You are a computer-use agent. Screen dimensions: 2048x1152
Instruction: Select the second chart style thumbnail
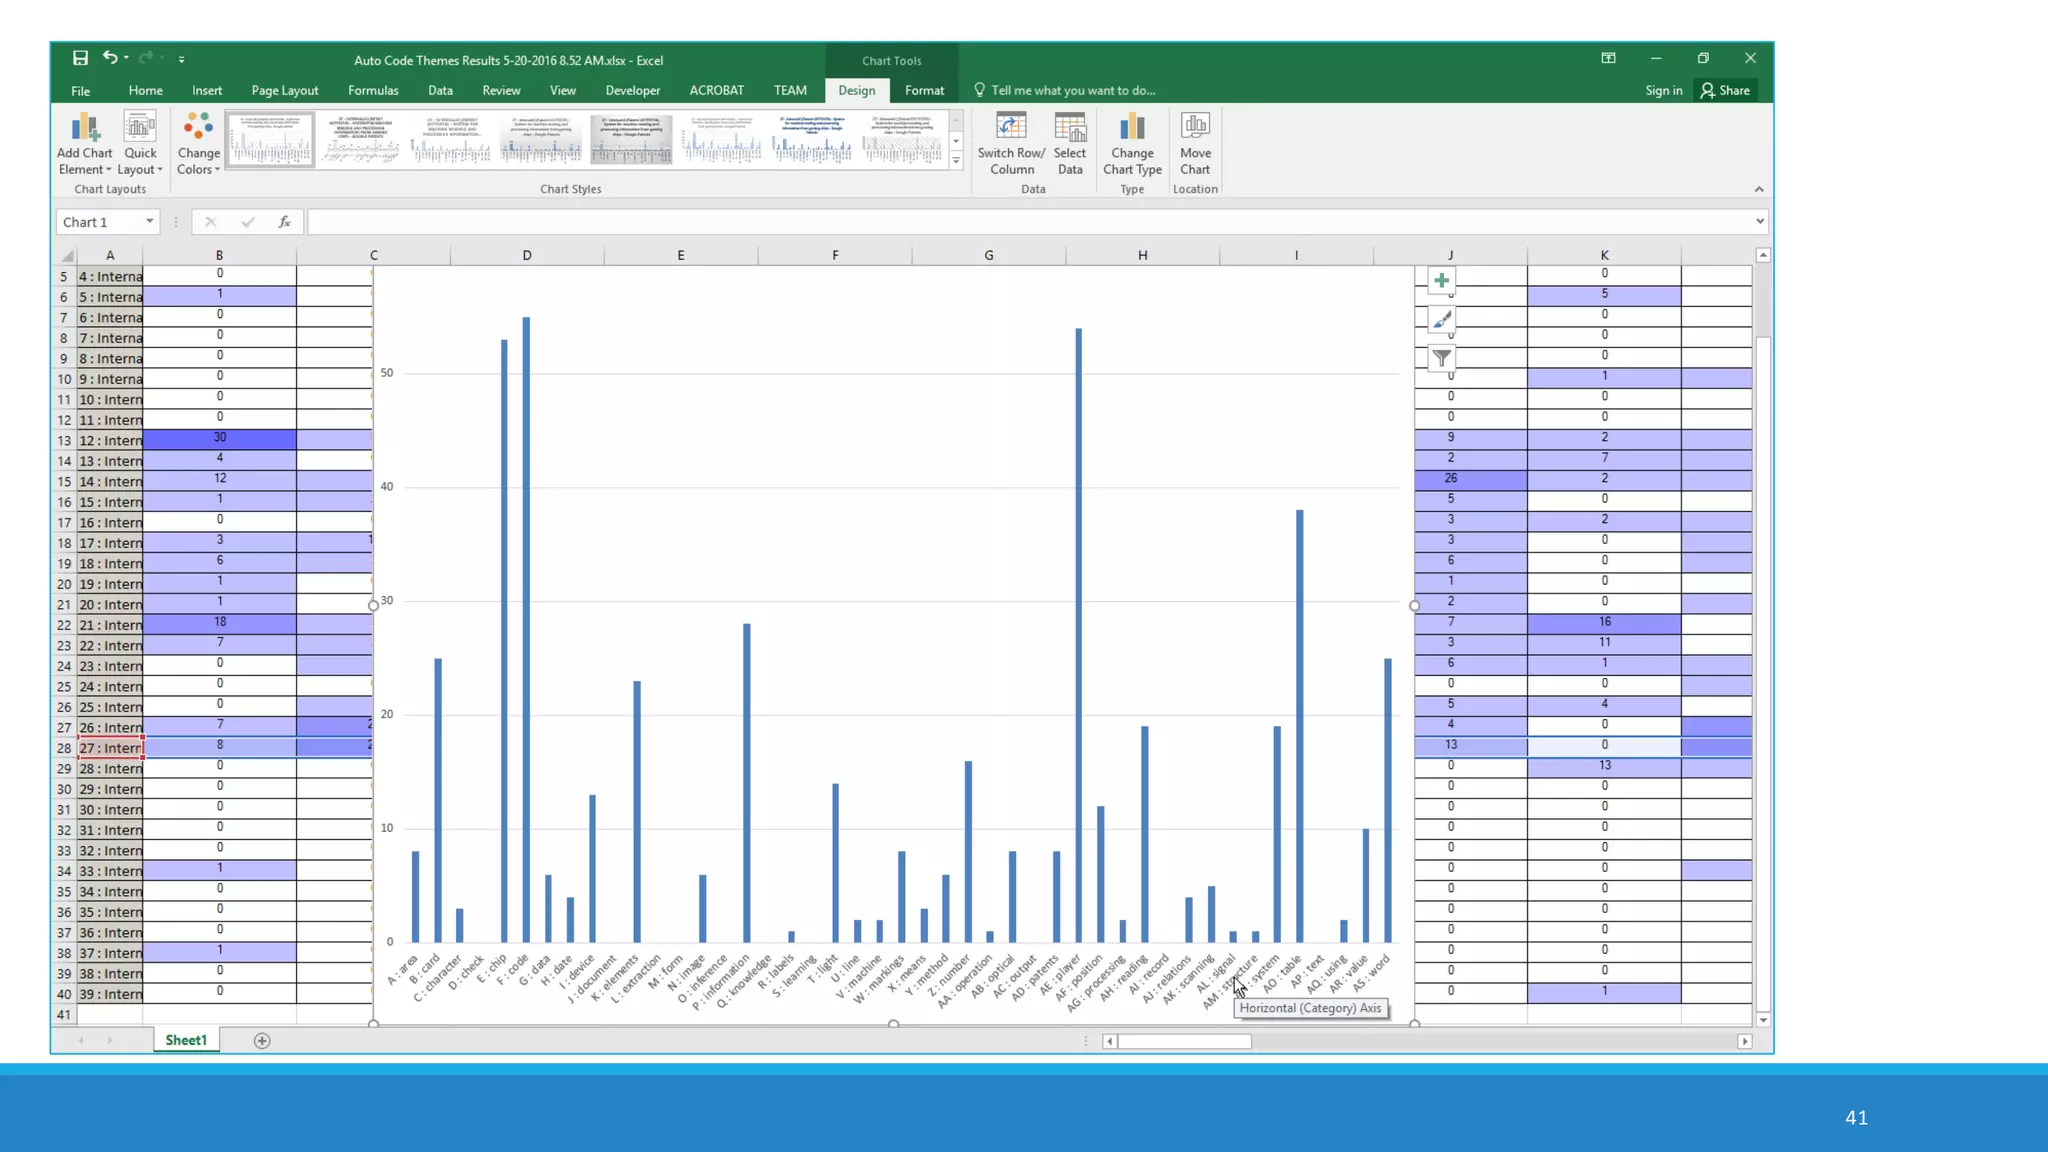[x=361, y=139]
